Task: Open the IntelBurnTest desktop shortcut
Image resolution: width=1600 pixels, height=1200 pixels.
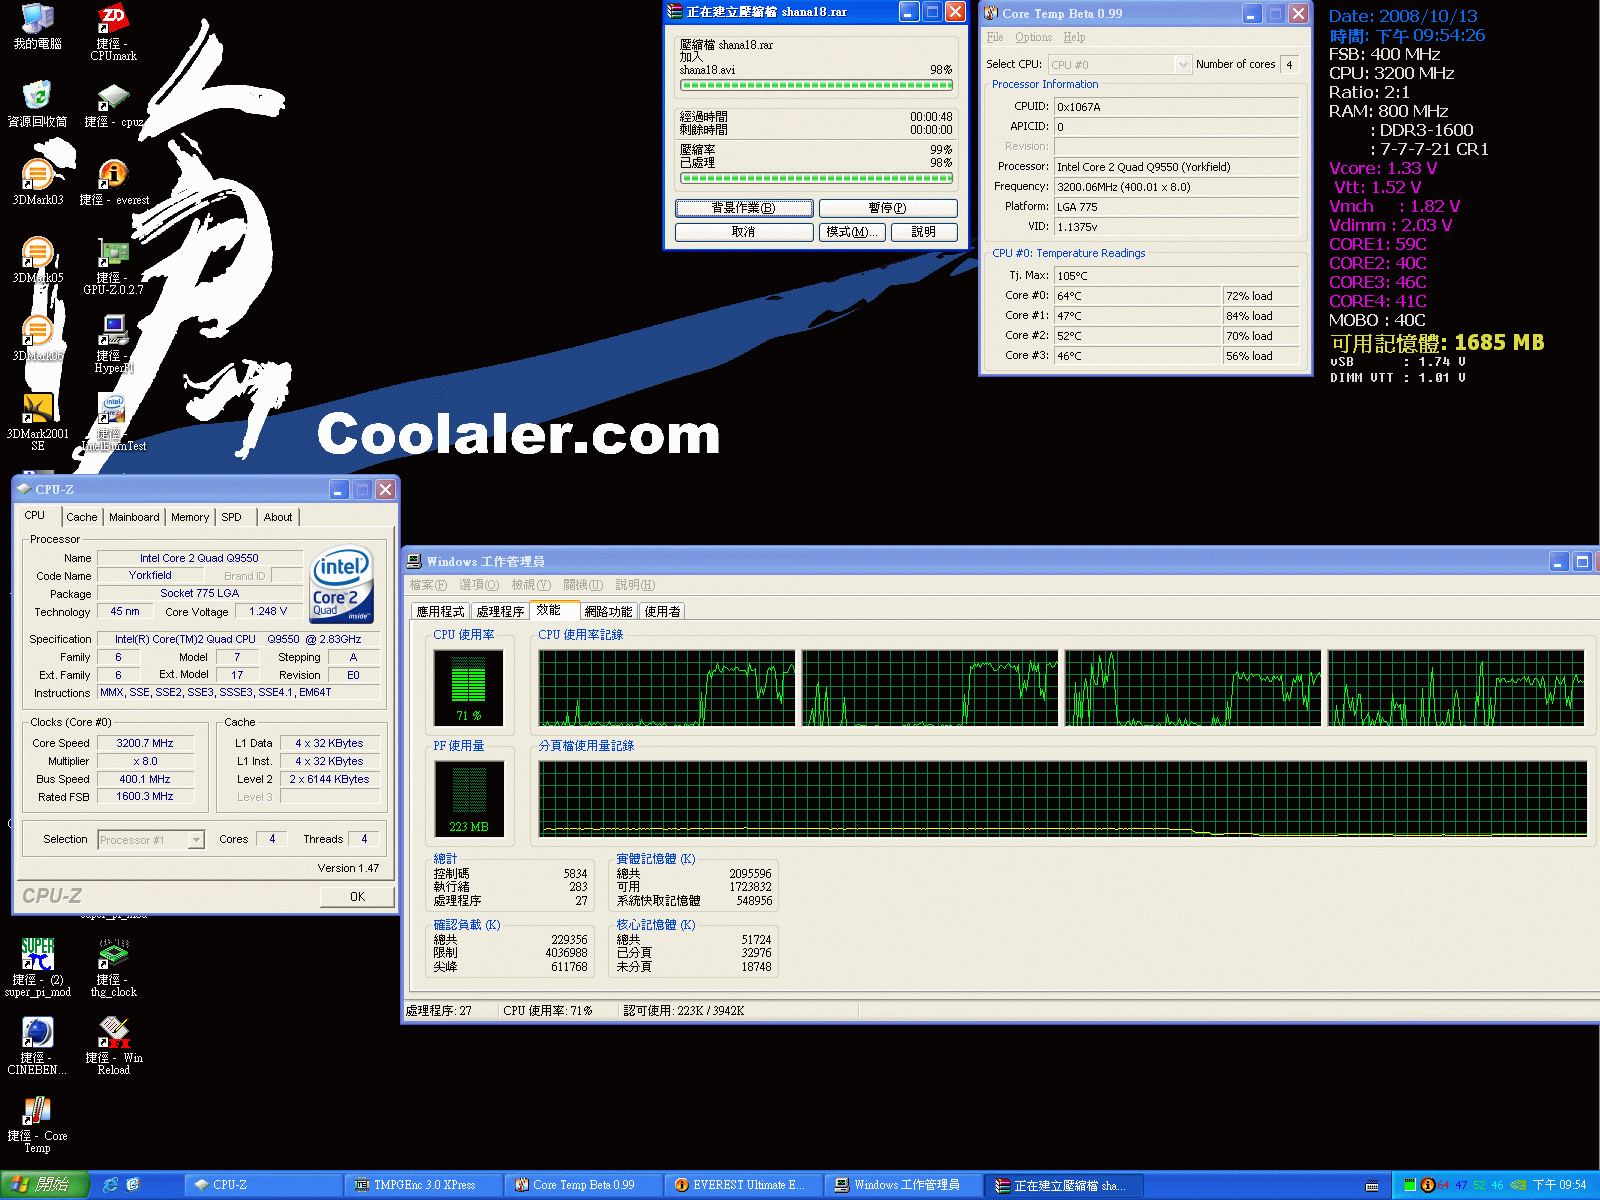Action: pyautogui.click(x=113, y=422)
